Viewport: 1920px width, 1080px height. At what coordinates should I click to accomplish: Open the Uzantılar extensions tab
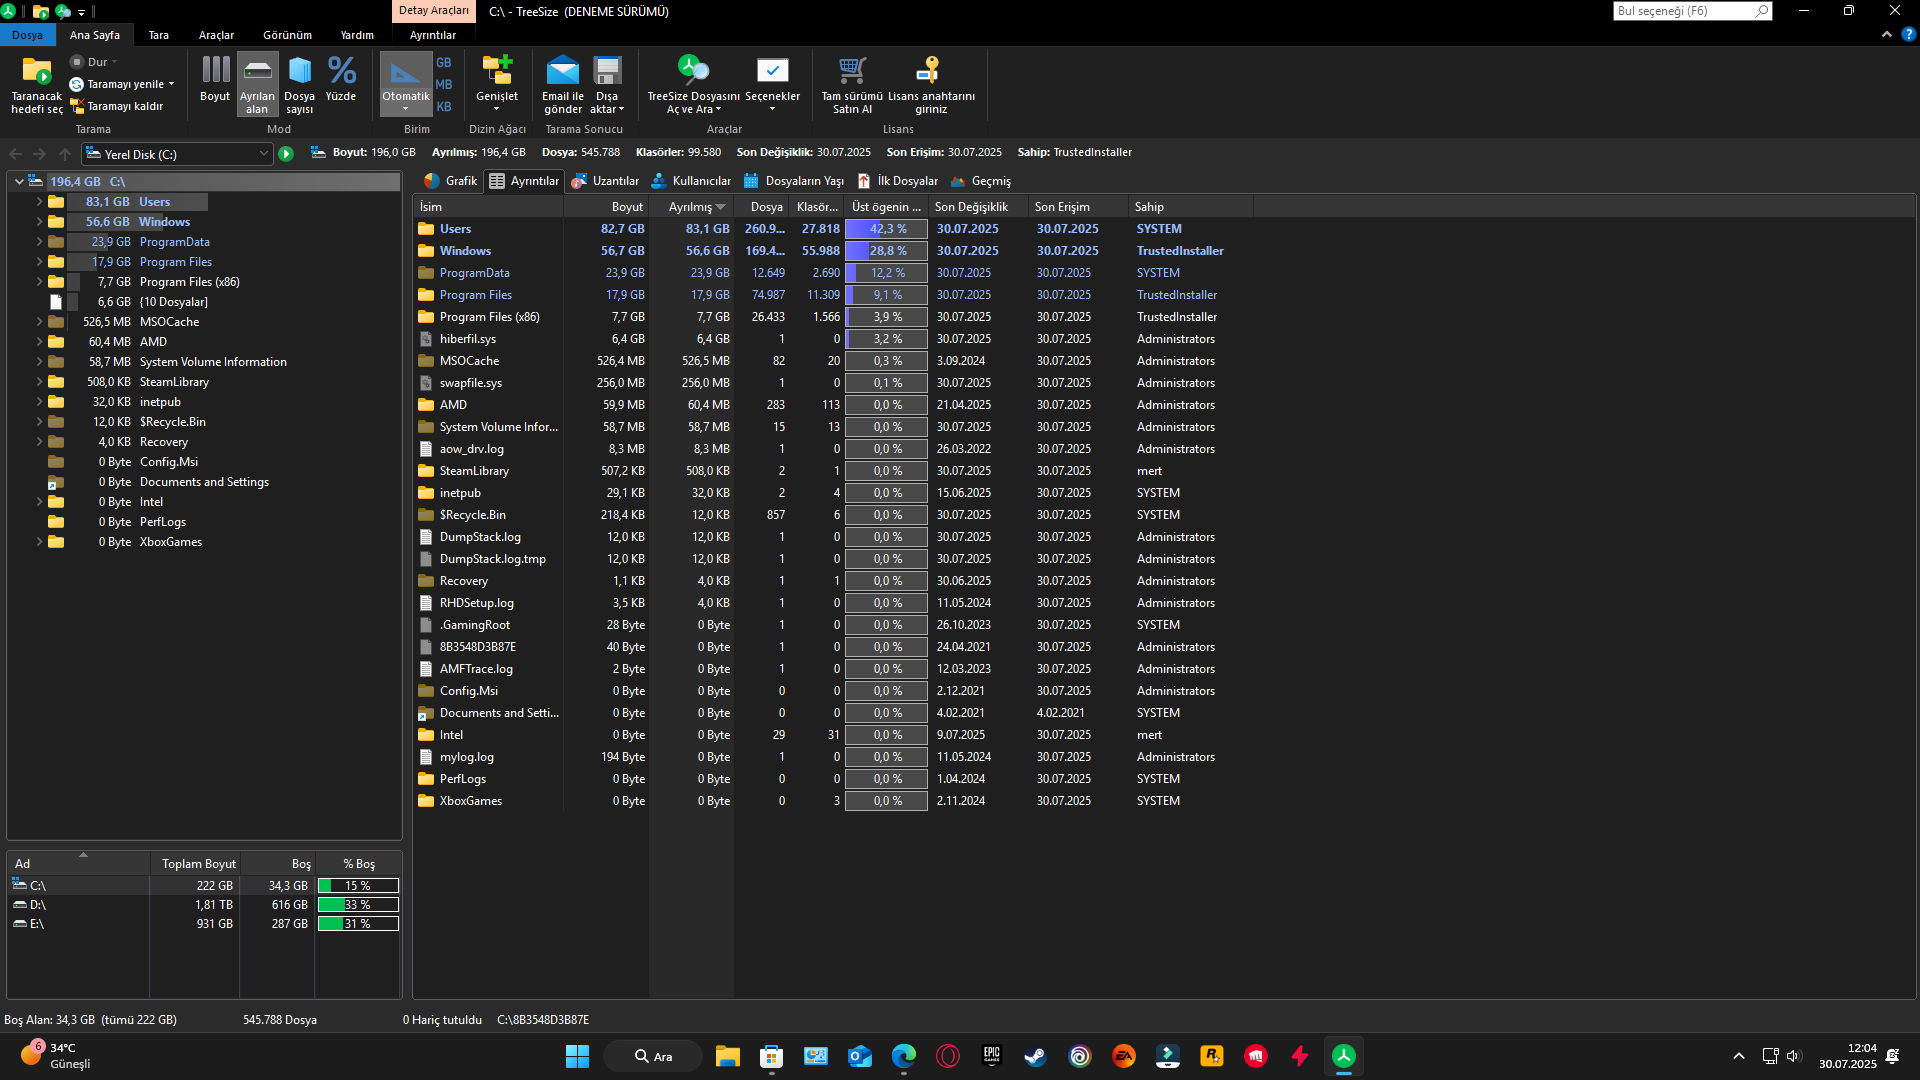coord(605,181)
